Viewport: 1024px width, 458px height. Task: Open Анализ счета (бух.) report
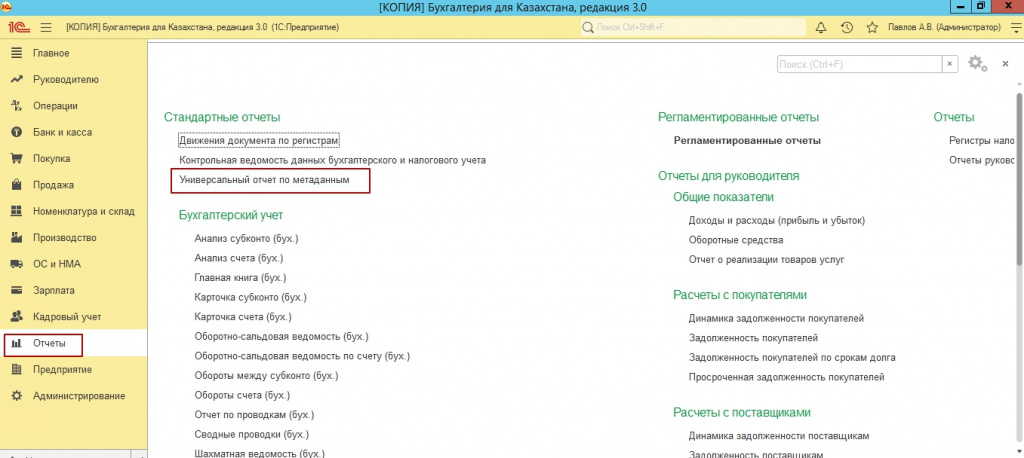pos(238,258)
